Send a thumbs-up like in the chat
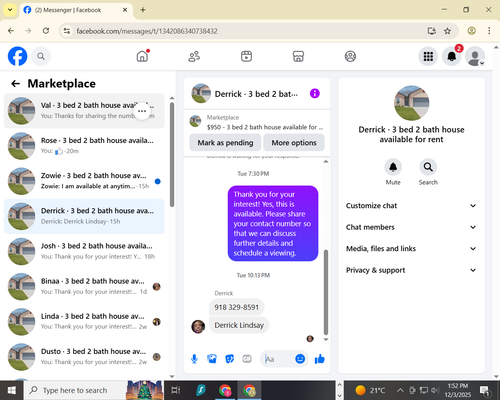Image resolution: width=500 pixels, height=400 pixels. [x=319, y=359]
